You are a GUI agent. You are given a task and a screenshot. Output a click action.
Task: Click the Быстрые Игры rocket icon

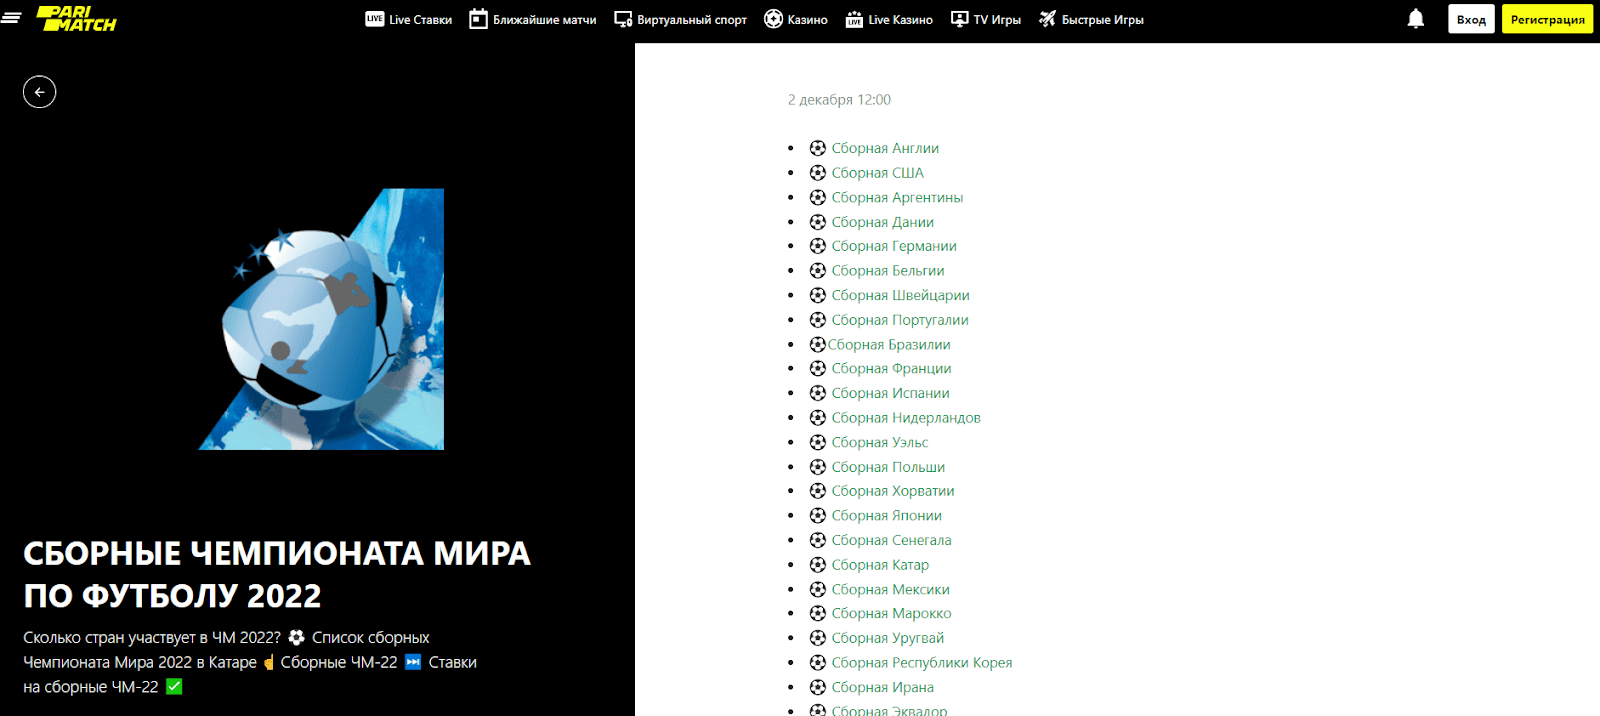1047,19
